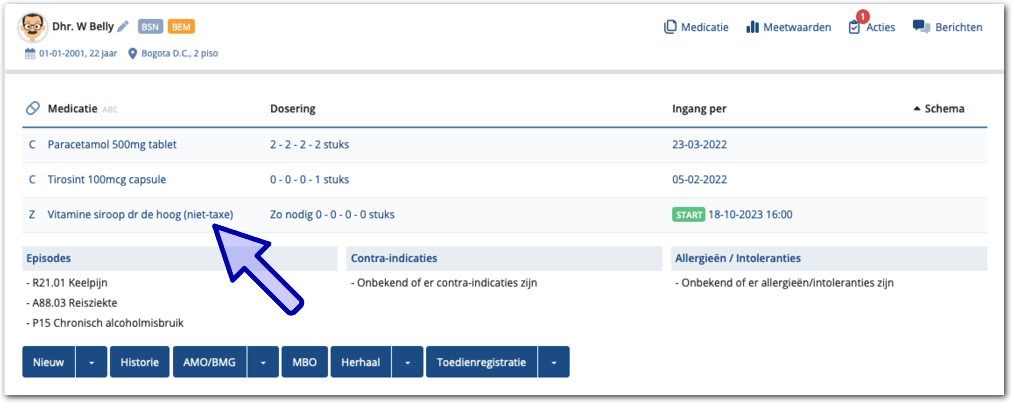The image size is (1012, 403).
Task: Toggle ABC sorting next to Medicatie header
Action: click(110, 109)
